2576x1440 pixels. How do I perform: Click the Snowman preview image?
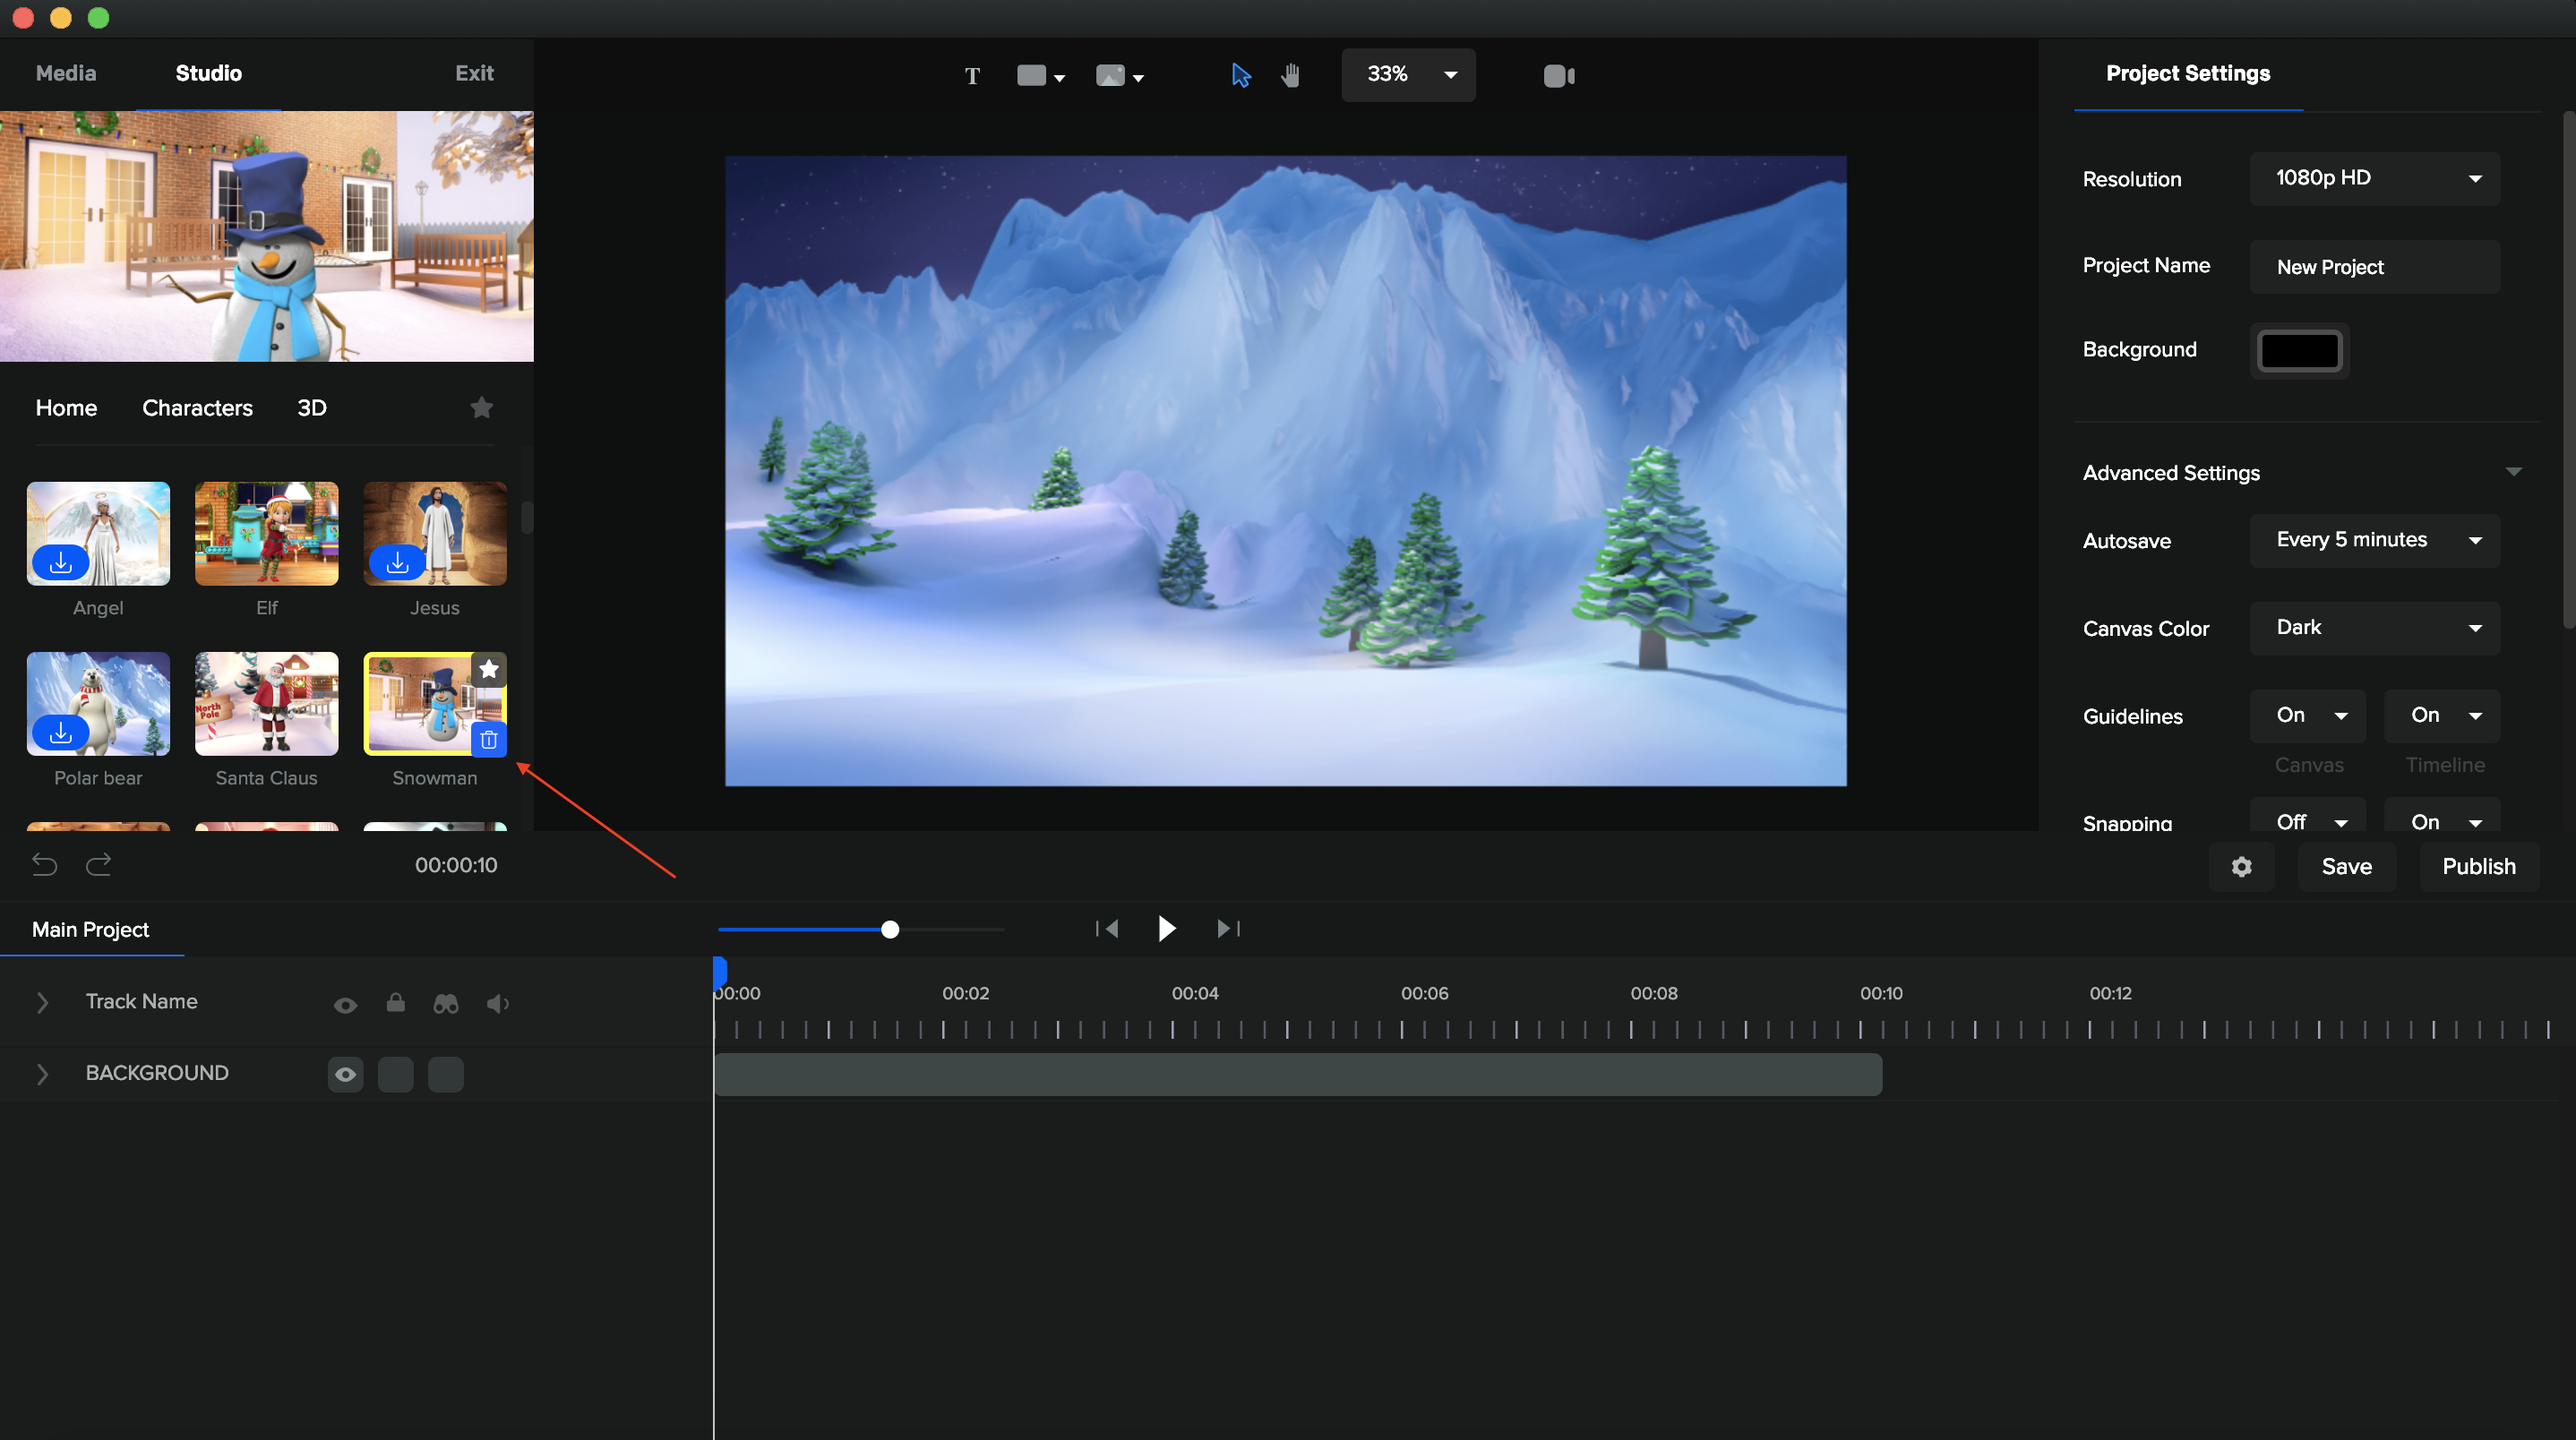click(x=267, y=236)
